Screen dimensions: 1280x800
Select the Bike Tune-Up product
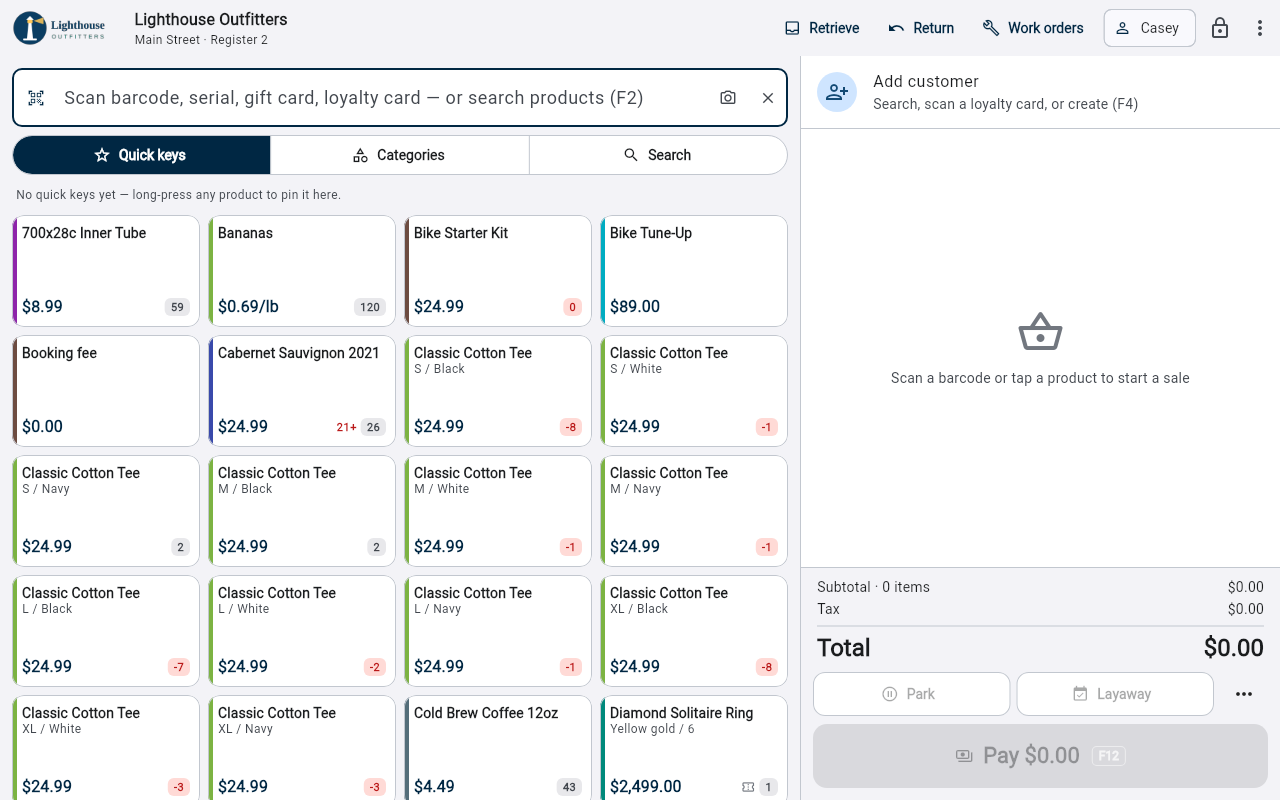694,271
